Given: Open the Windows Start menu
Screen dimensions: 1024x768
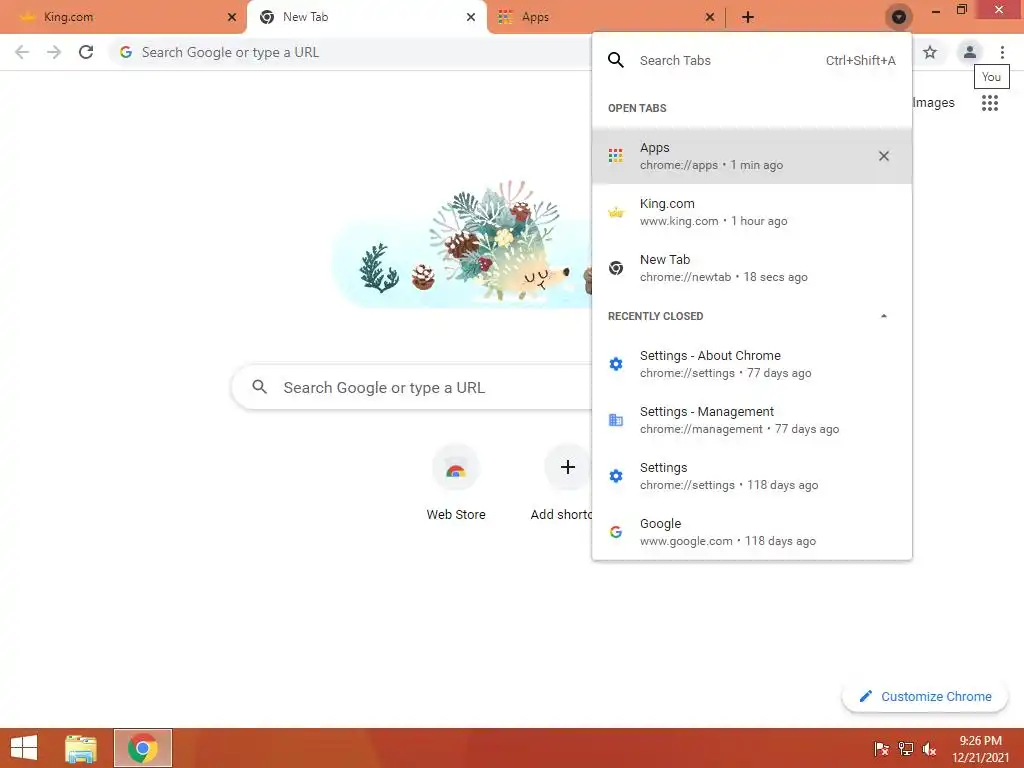Looking at the screenshot, I should tap(24, 748).
